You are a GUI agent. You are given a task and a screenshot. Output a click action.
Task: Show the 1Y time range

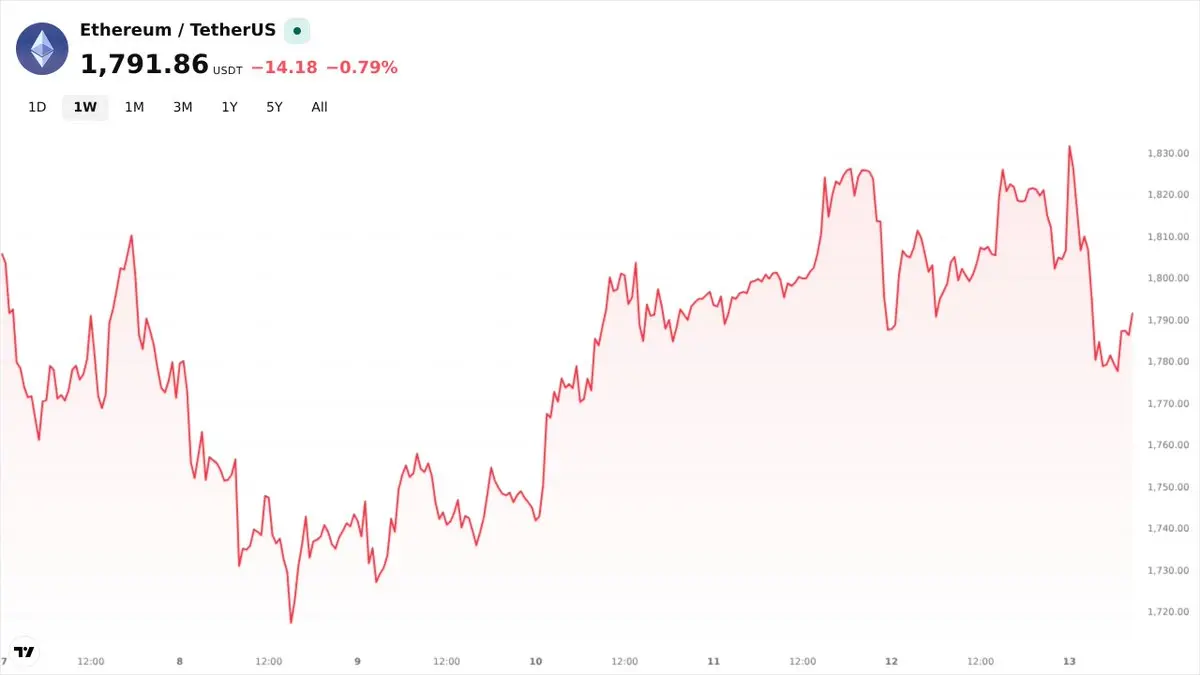pyautogui.click(x=229, y=107)
